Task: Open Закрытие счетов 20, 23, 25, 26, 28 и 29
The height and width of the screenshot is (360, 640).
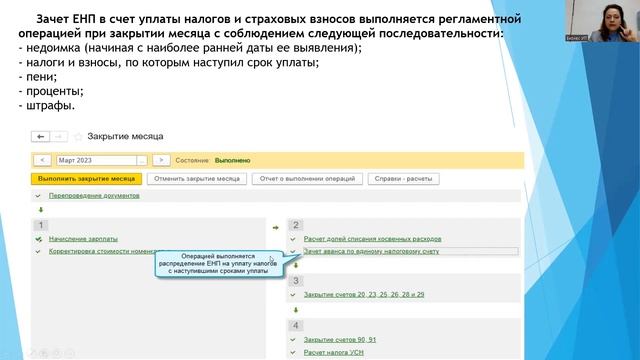Action: coord(364,294)
